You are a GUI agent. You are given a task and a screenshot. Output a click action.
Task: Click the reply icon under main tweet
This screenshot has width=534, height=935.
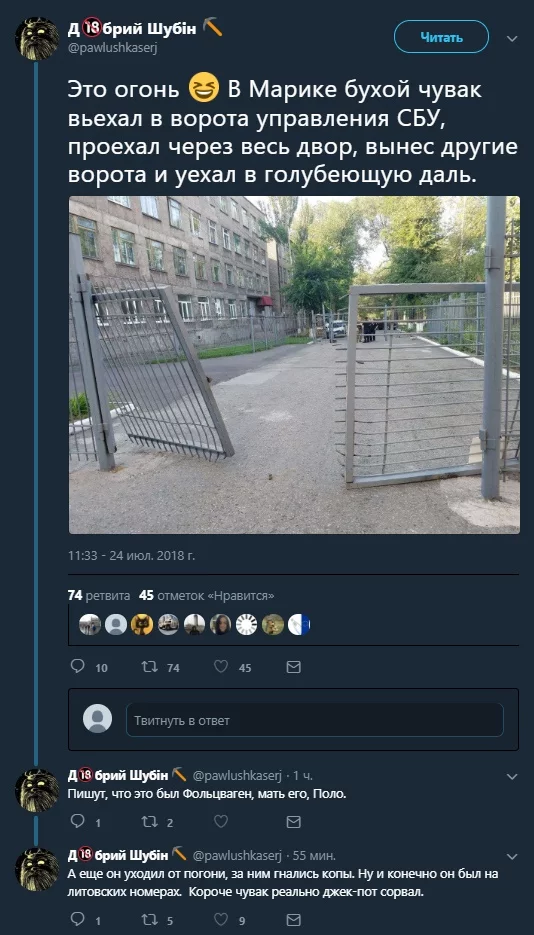coord(77,666)
